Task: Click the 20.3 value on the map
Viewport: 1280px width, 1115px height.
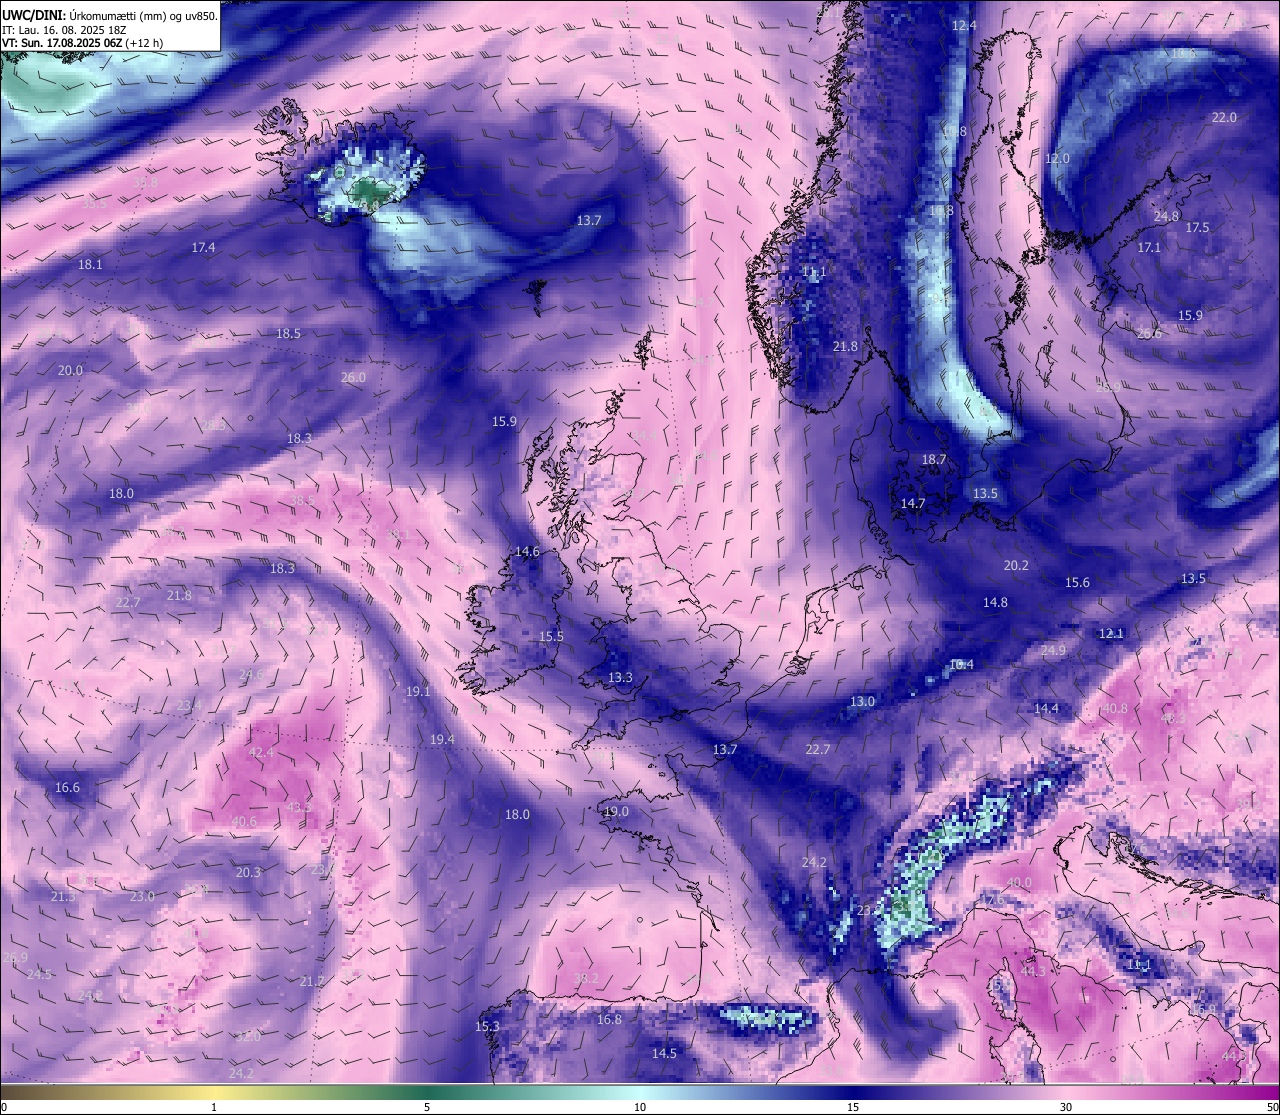Action: (248, 872)
